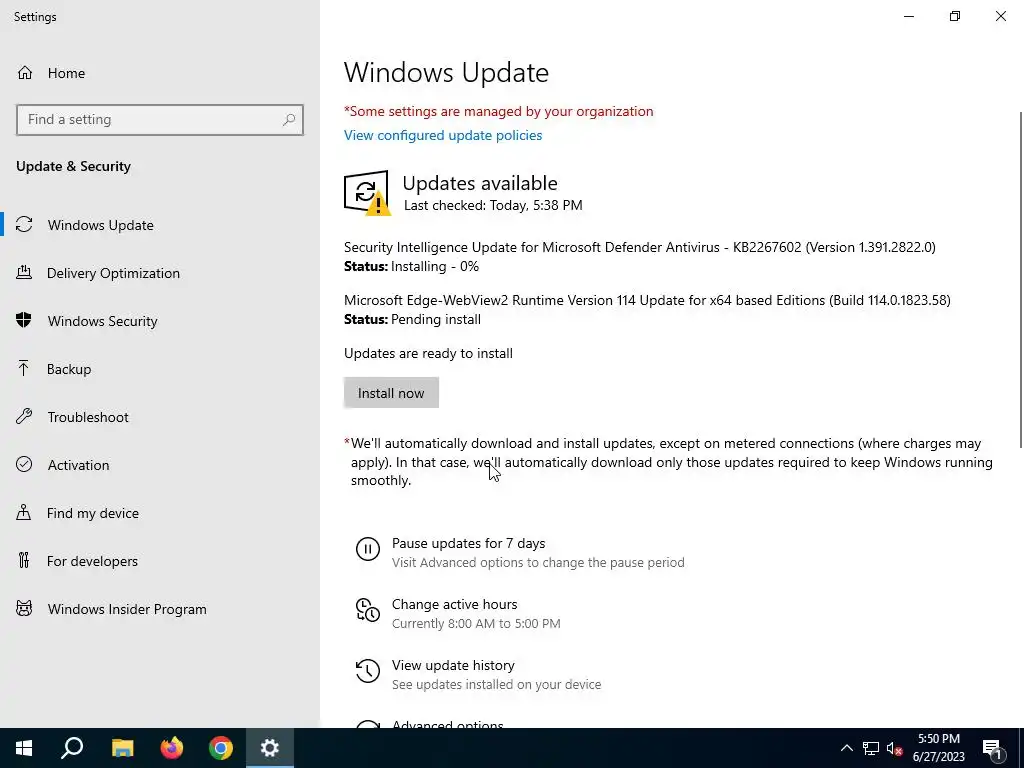Click the settings page vertical scrollbar
This screenshot has height=768, width=1024.
[1021, 280]
